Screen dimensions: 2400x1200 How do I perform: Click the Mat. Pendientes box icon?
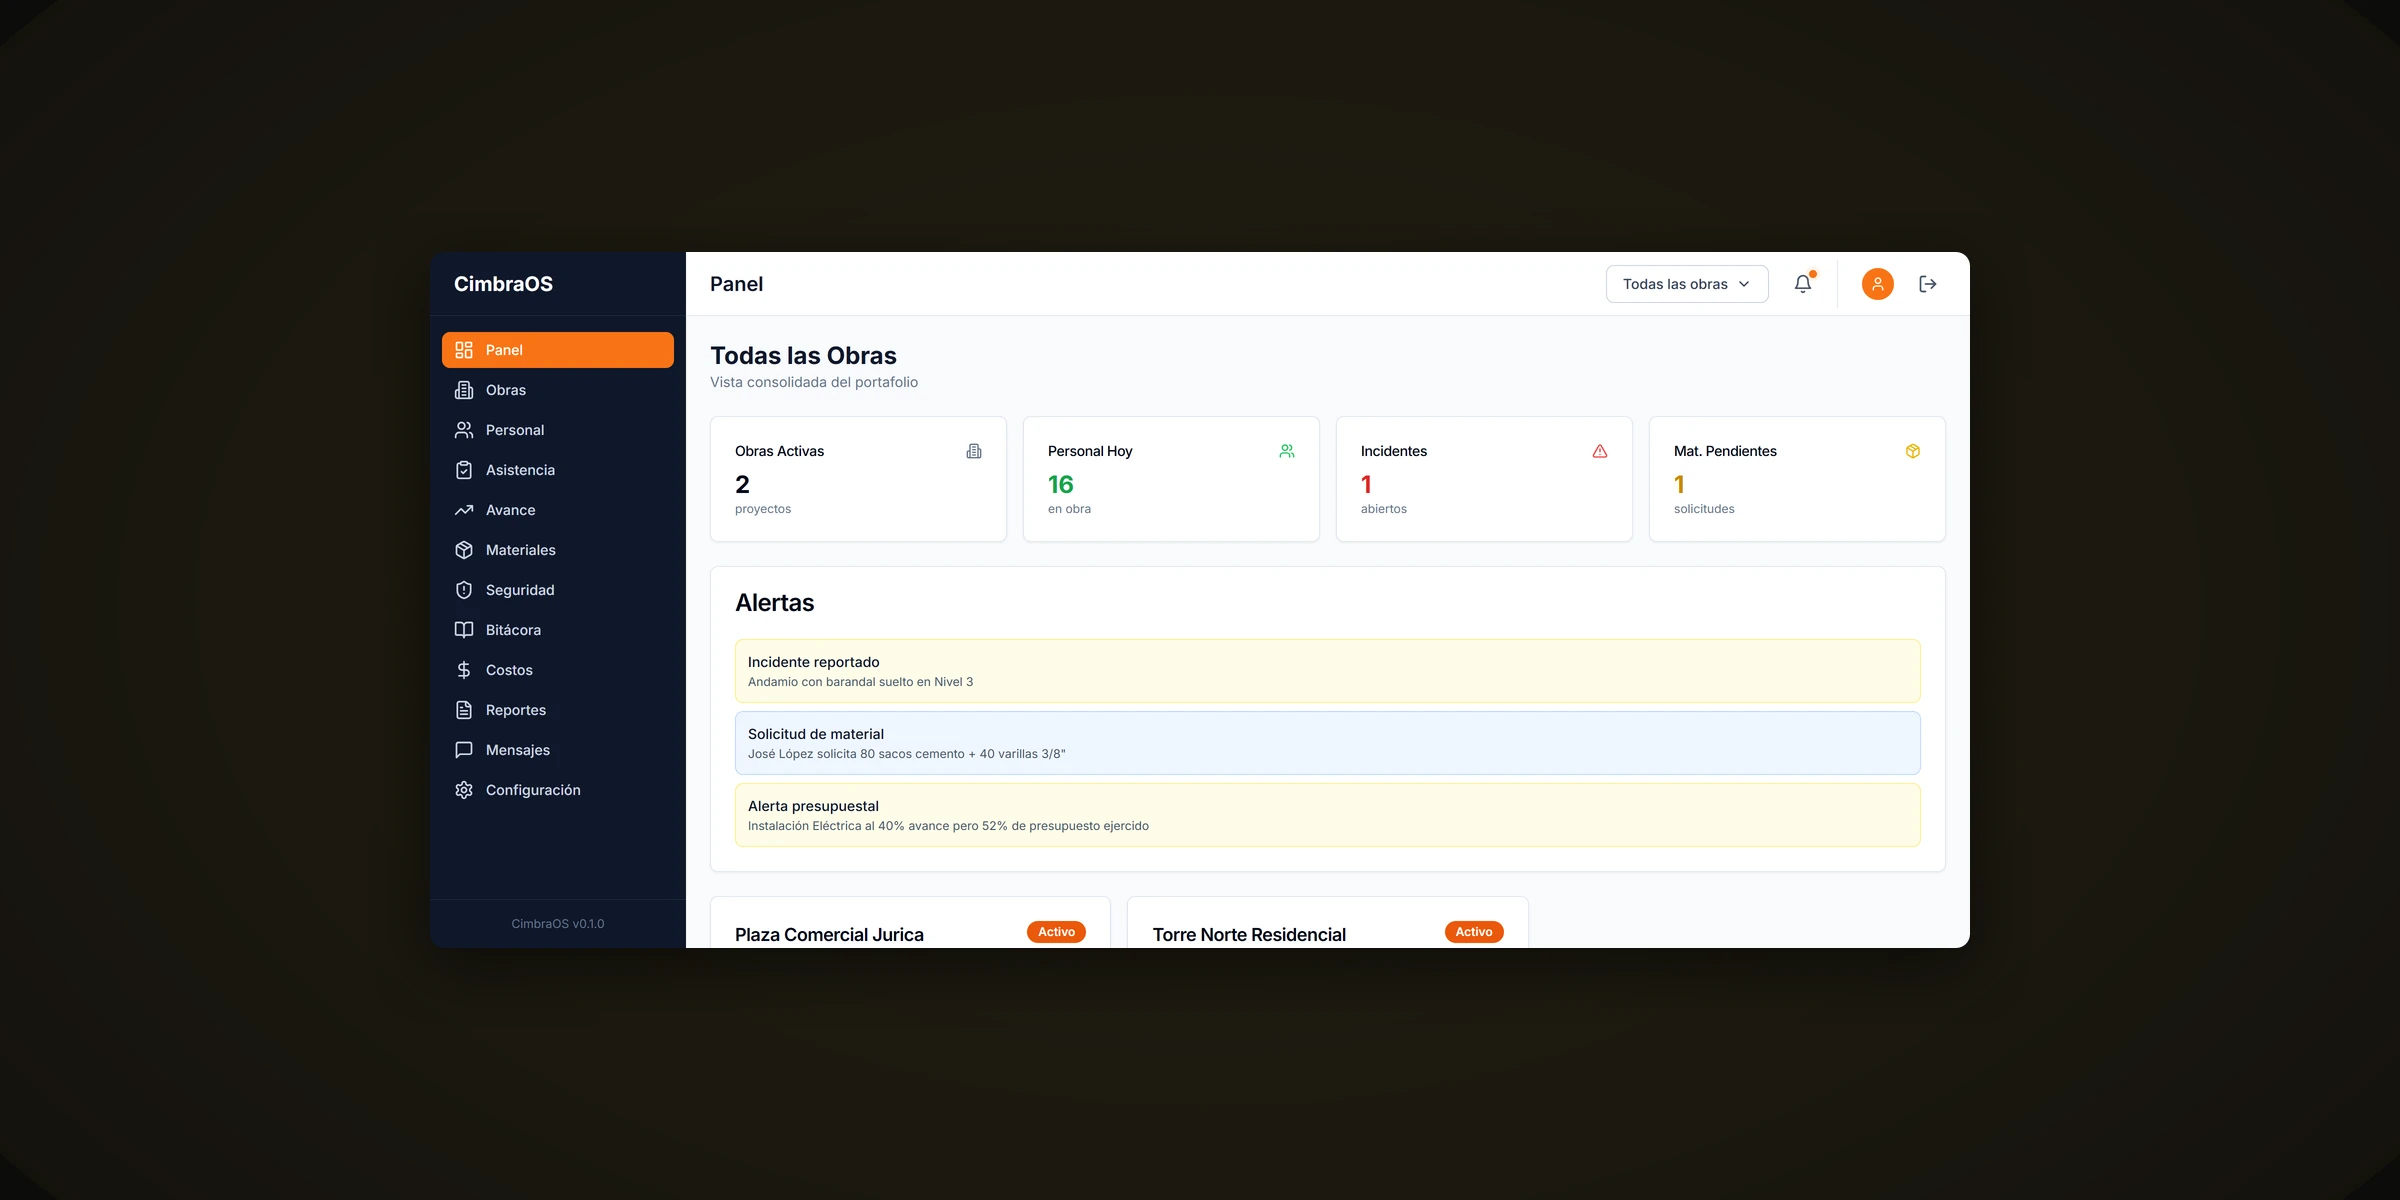(x=1913, y=451)
